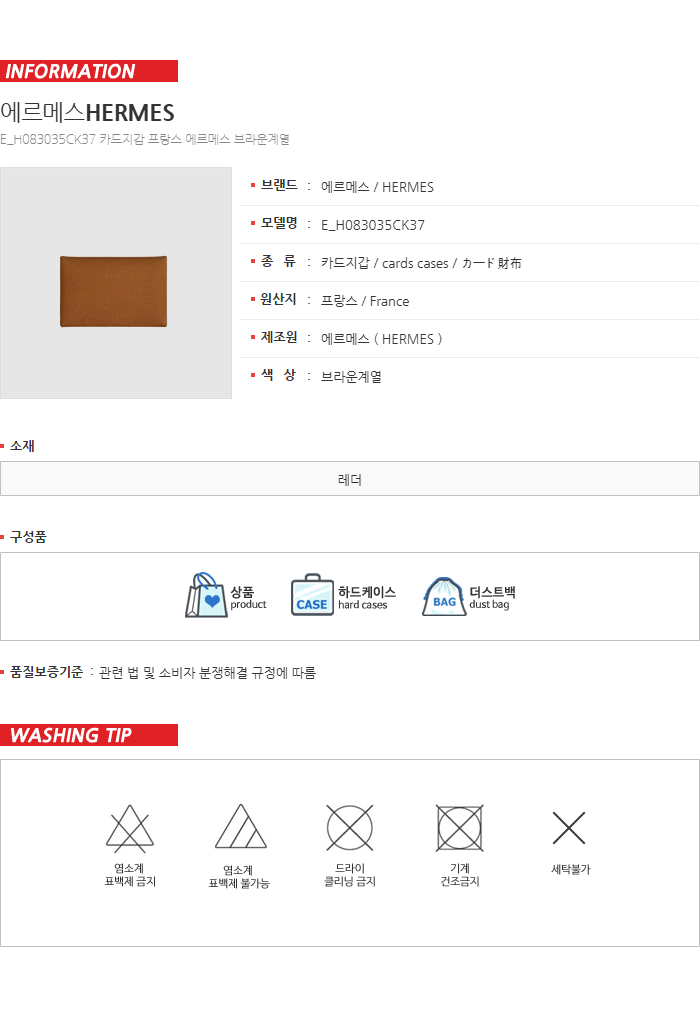The height and width of the screenshot is (1033, 700).
Task: Click the model value E_H083035CK37 in the table
Action: coord(373,225)
